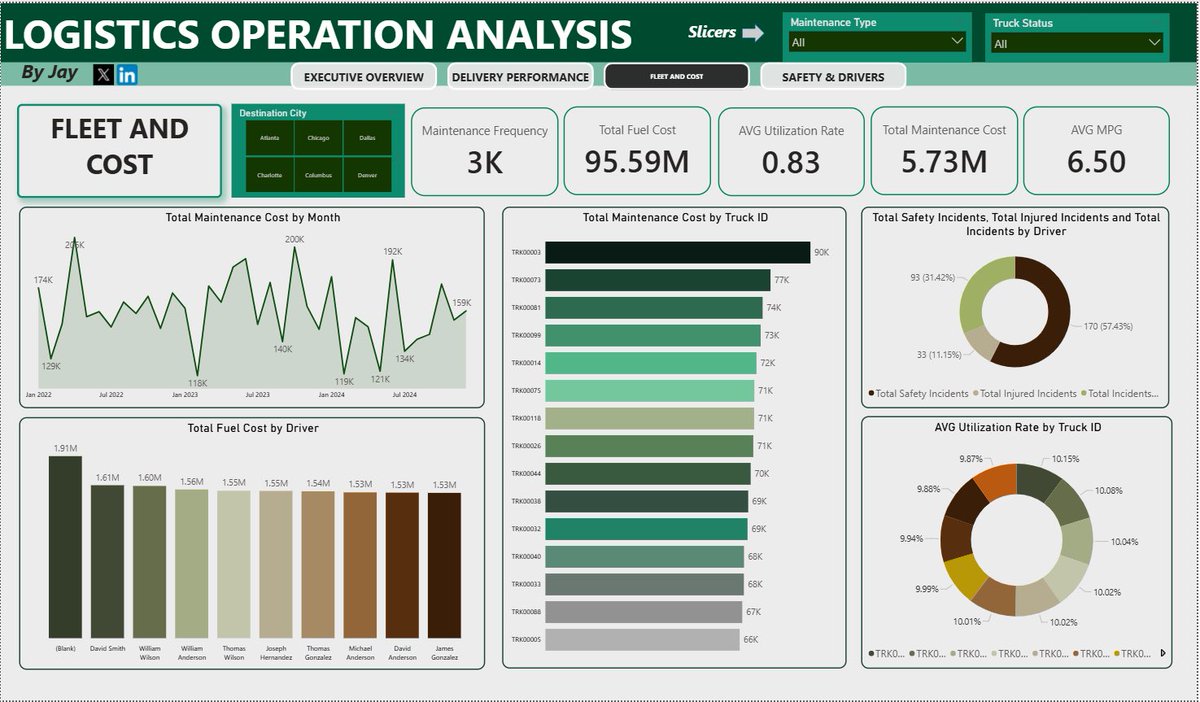Select William Anderson's fuel cost column

(x=191, y=564)
